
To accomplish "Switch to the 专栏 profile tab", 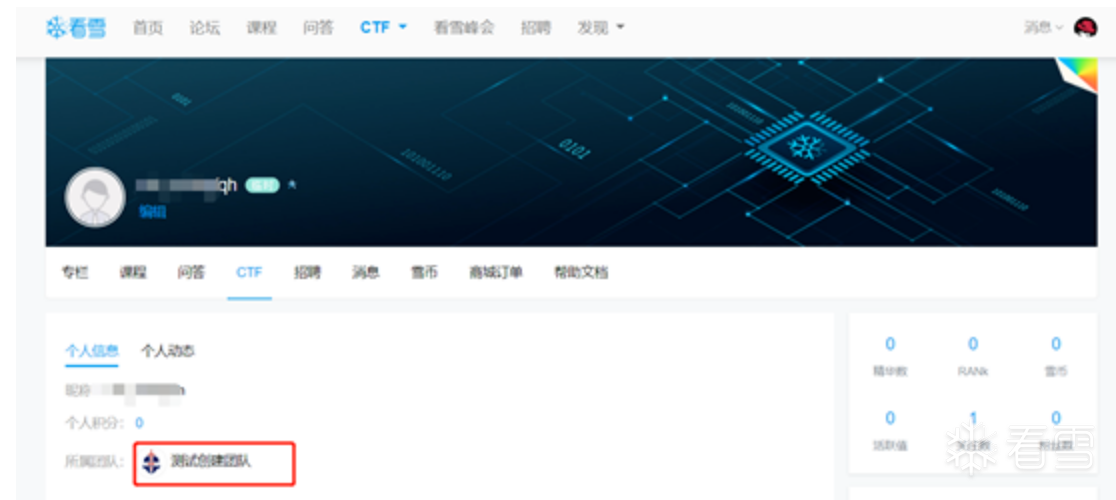I will (75, 272).
